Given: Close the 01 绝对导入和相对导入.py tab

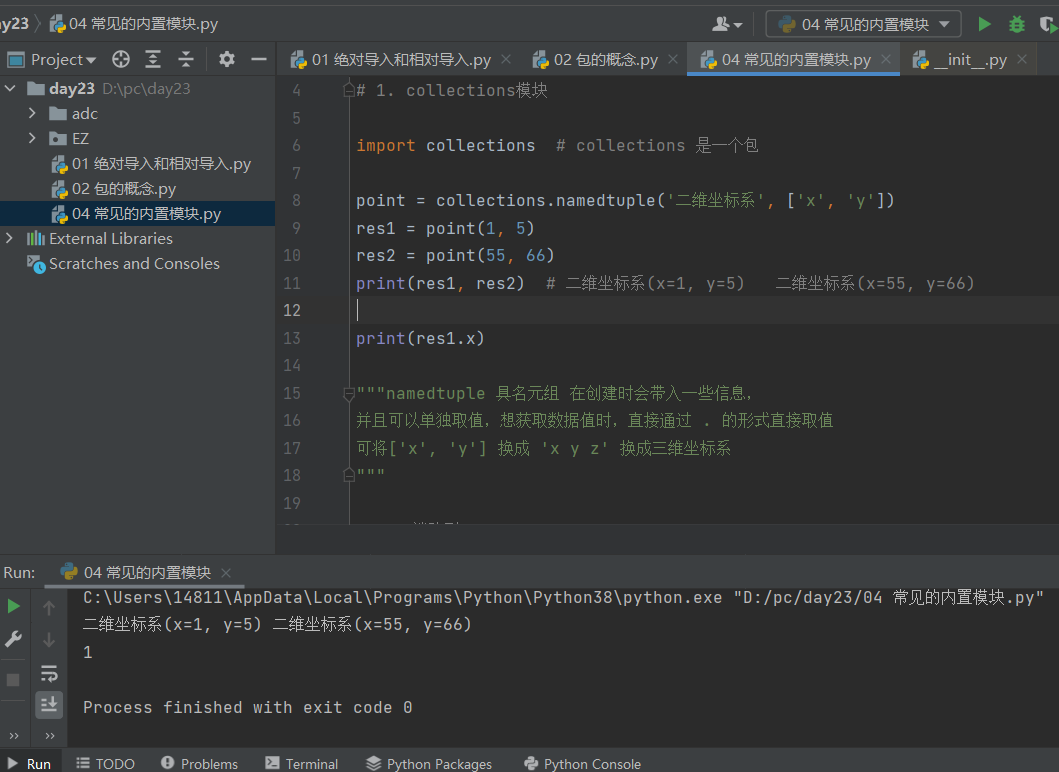Looking at the screenshot, I should 506,59.
